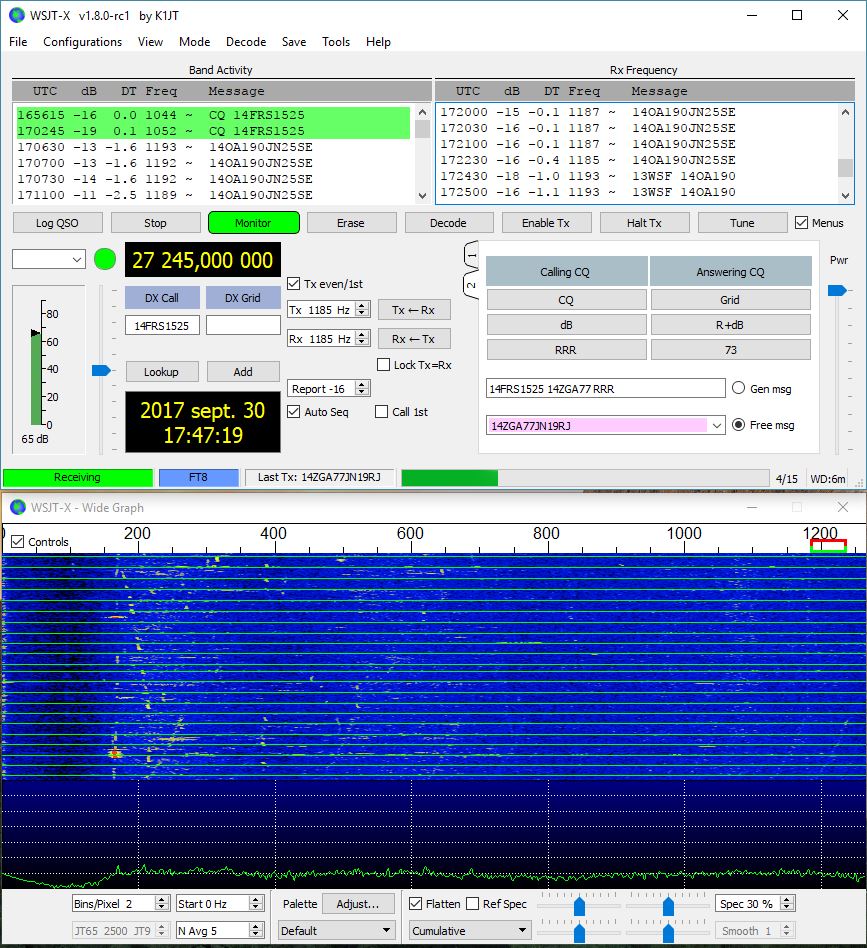
Task: Click the Add button
Action: (243, 371)
